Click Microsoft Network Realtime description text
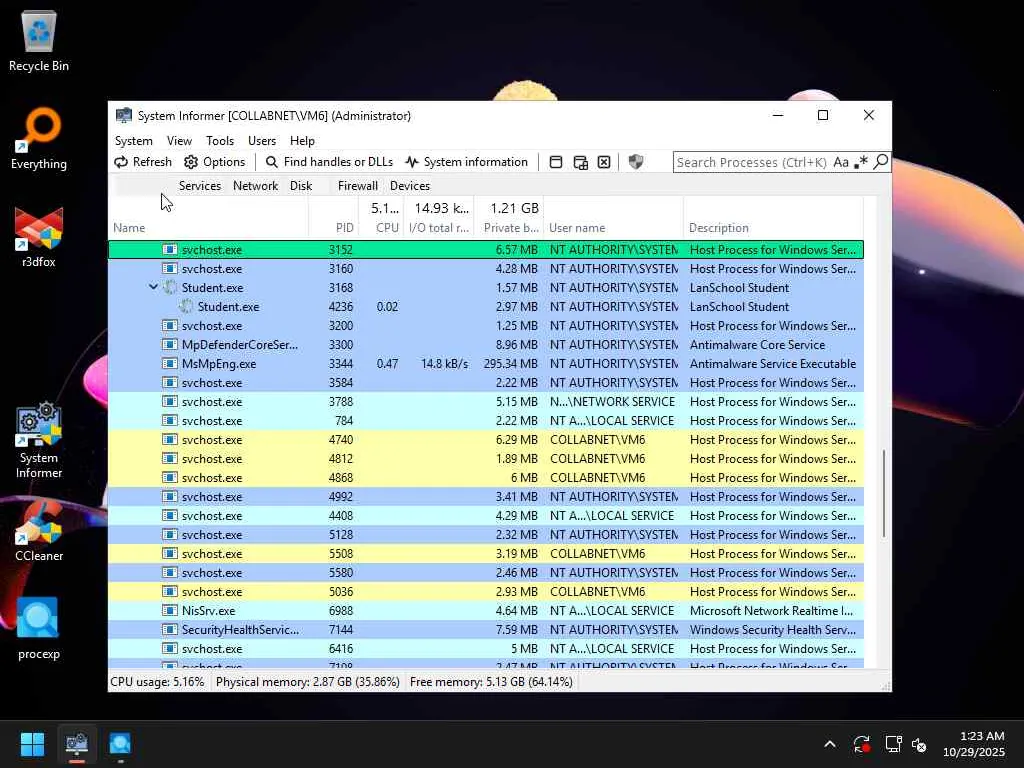Screen dimensions: 1024x768 [x=771, y=611]
